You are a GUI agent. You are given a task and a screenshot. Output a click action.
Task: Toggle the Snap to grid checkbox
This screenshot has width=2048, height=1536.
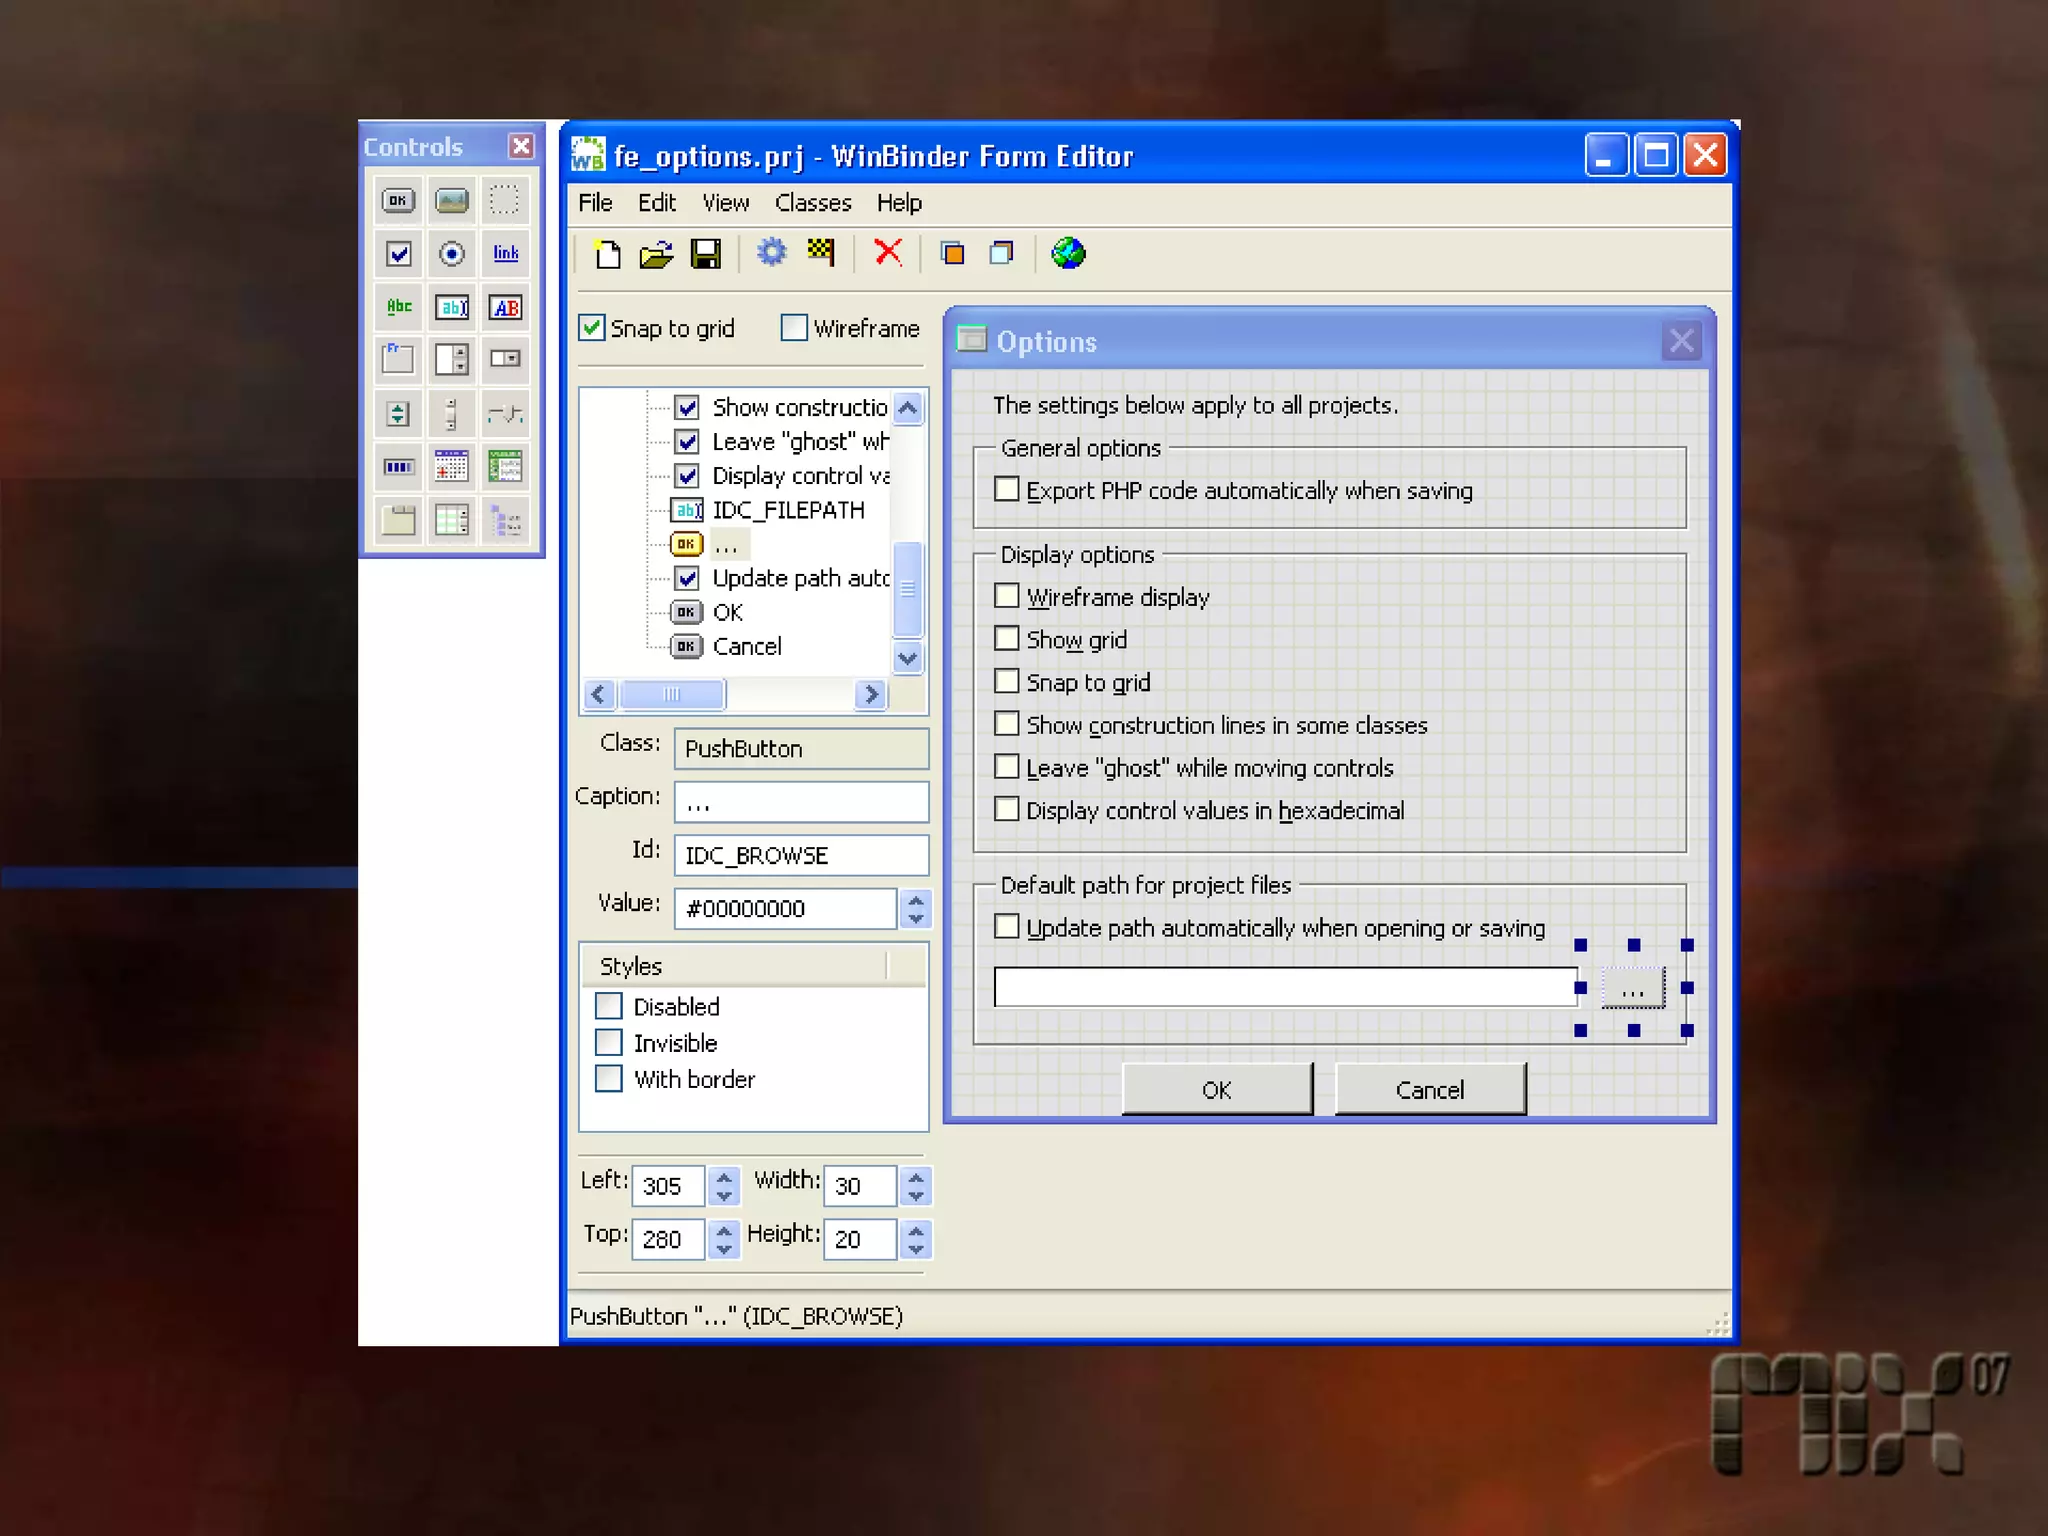click(x=592, y=328)
